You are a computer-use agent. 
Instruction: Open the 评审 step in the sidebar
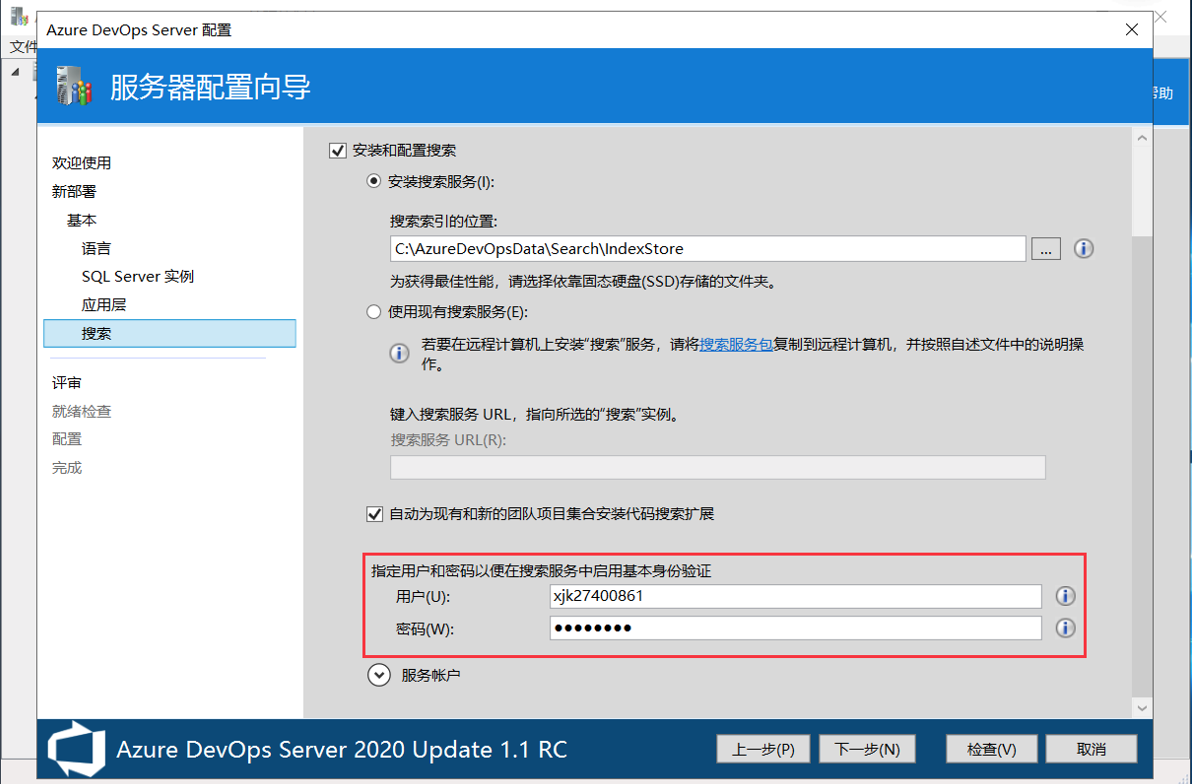66,382
